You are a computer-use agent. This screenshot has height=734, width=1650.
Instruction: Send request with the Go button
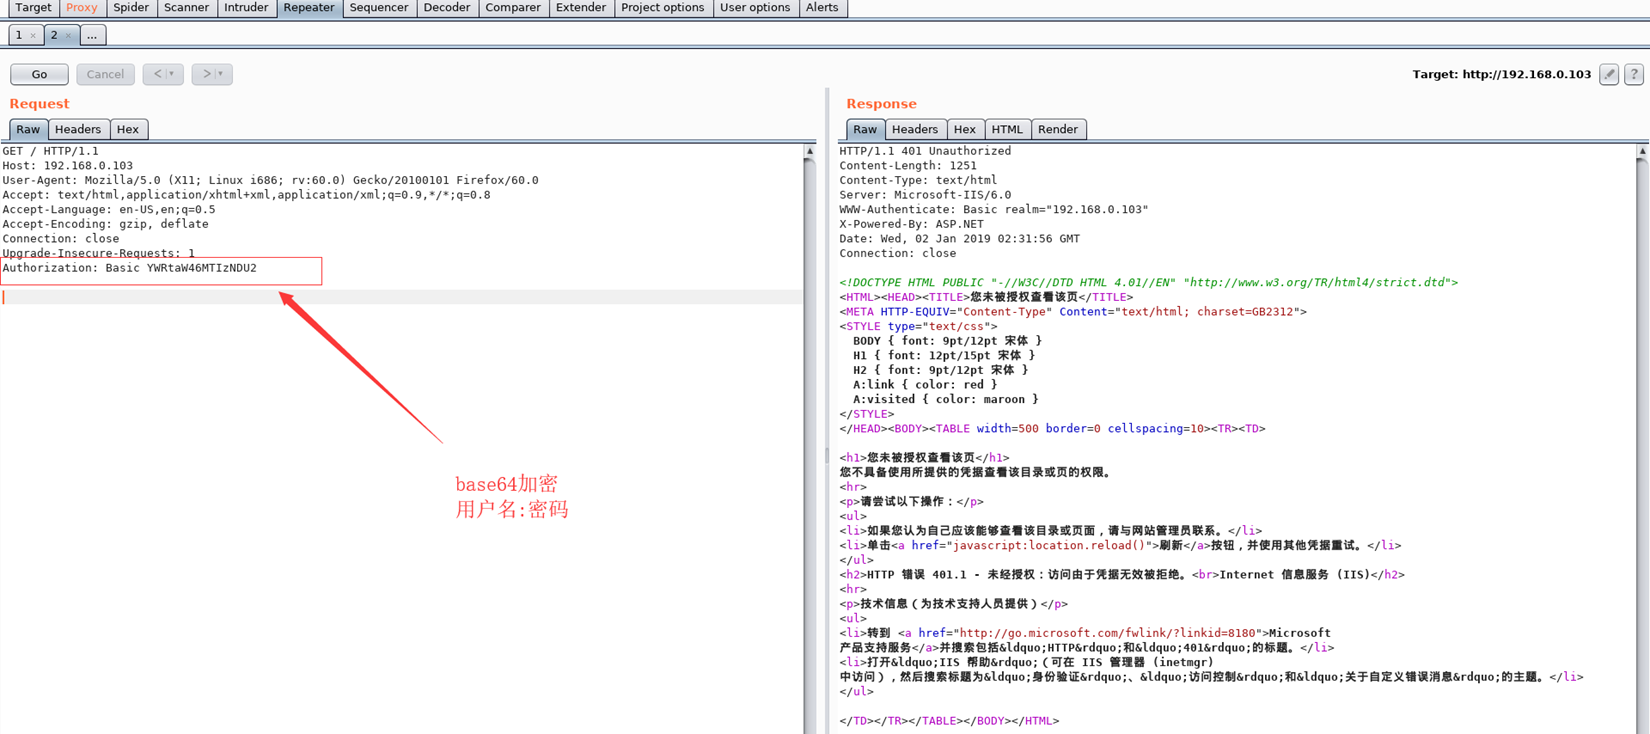click(39, 74)
